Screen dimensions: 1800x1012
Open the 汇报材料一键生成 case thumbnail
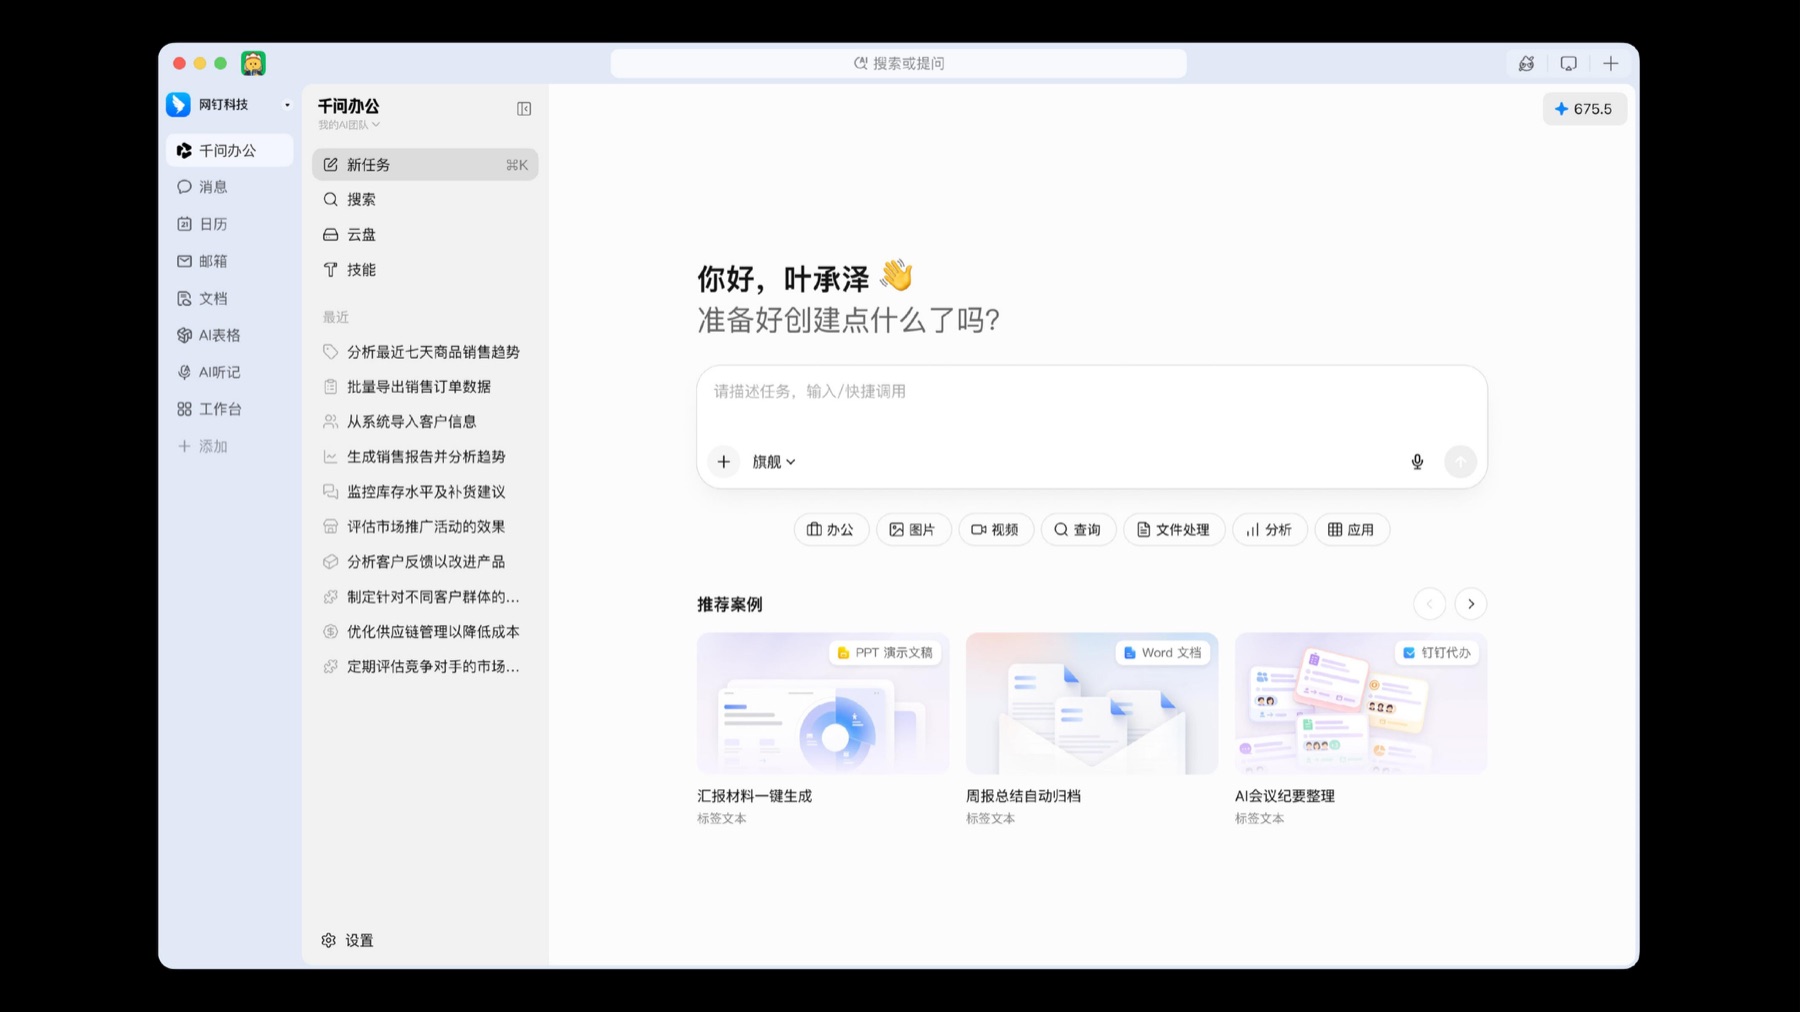click(x=823, y=703)
